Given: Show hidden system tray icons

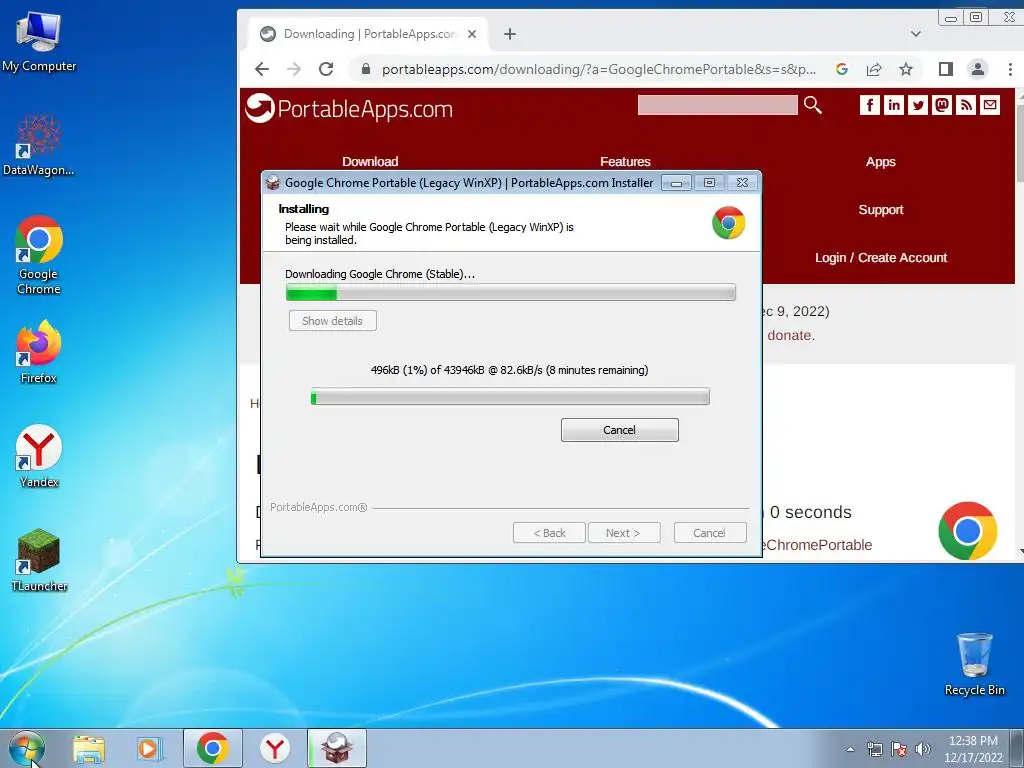Looking at the screenshot, I should tap(850, 749).
